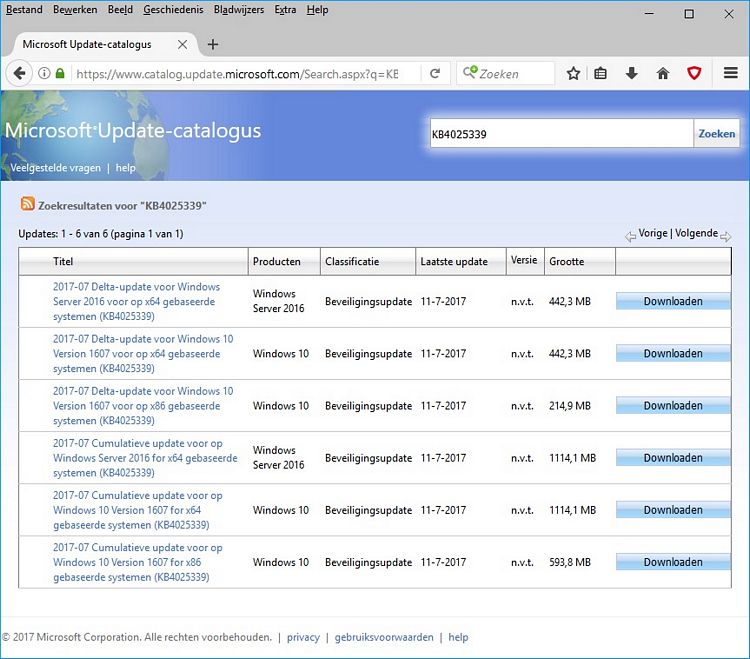Open the help link in header
Screen dimensions: 750x659
pos(125,168)
